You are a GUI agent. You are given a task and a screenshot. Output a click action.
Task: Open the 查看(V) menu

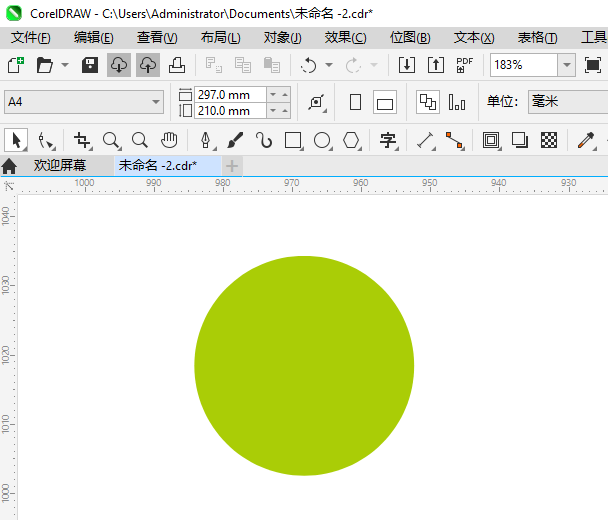(157, 38)
